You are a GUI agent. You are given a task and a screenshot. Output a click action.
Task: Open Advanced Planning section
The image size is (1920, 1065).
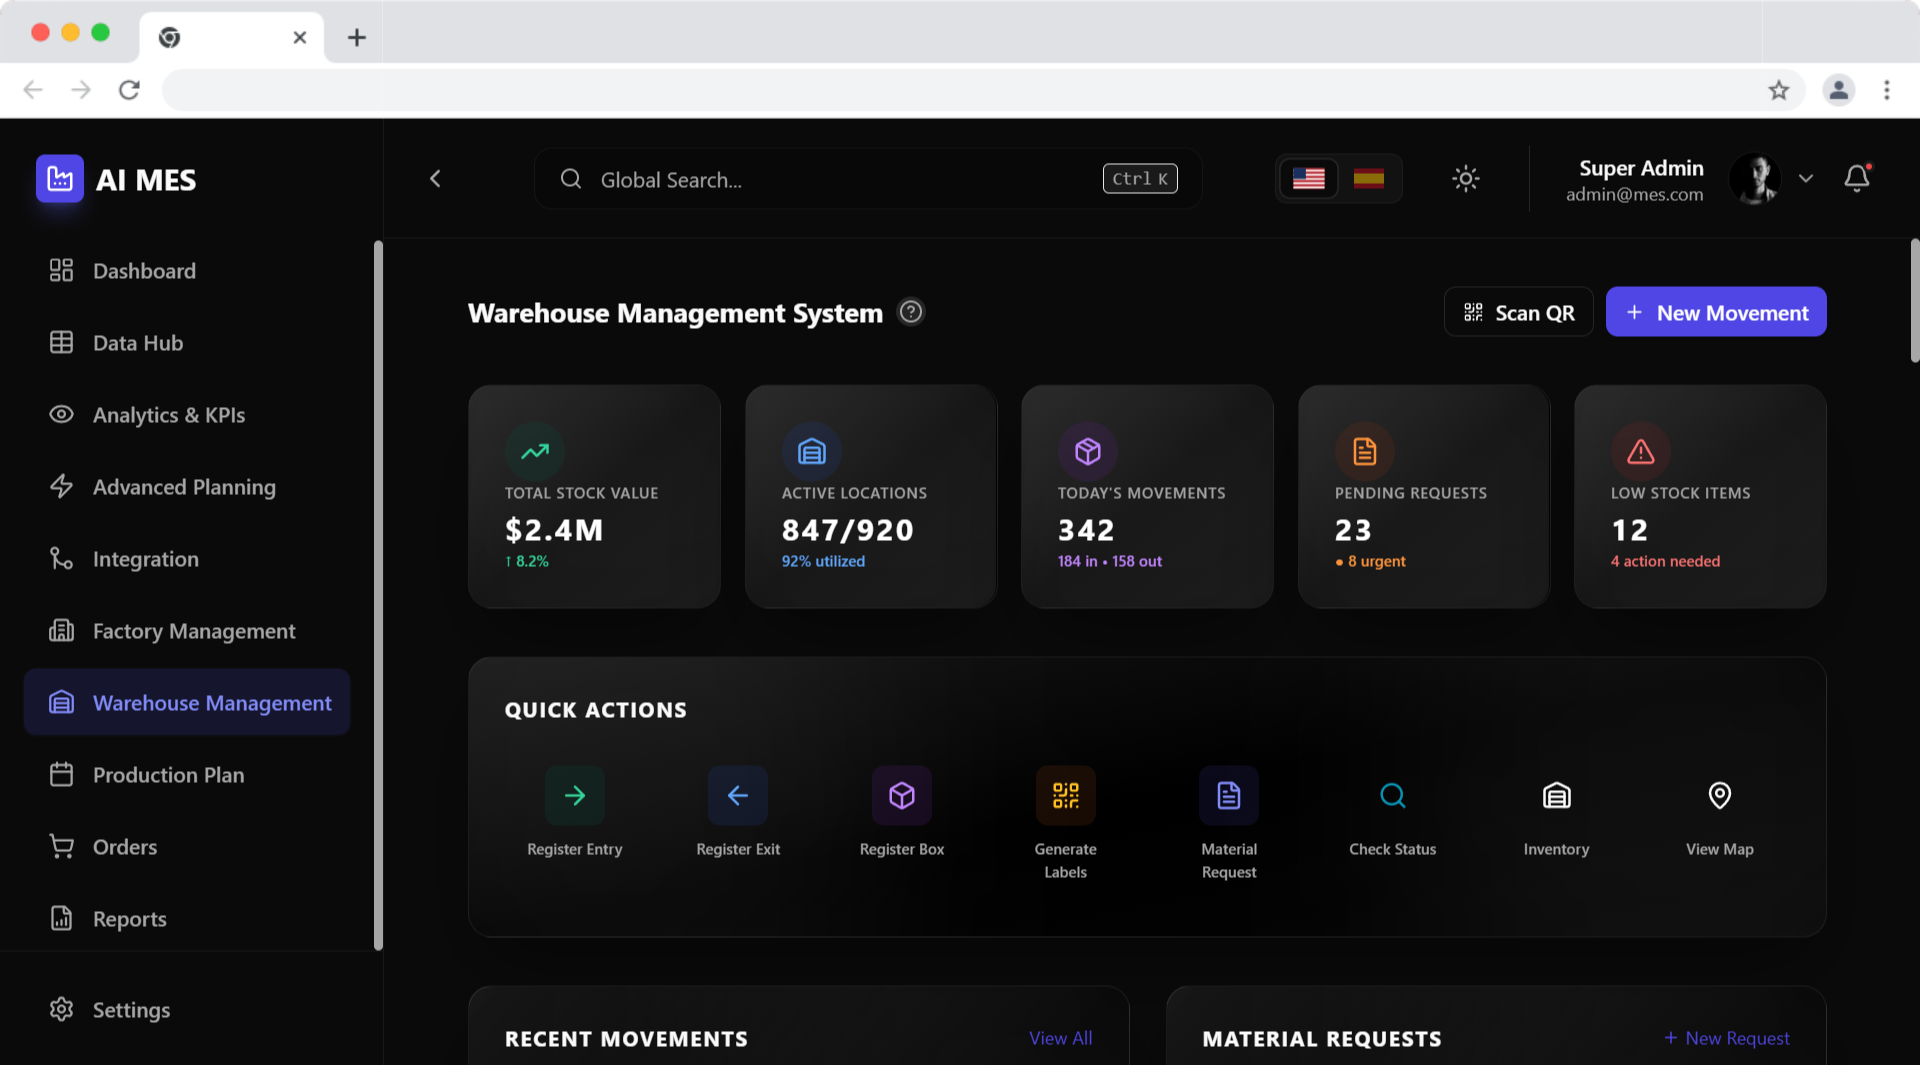click(187, 487)
